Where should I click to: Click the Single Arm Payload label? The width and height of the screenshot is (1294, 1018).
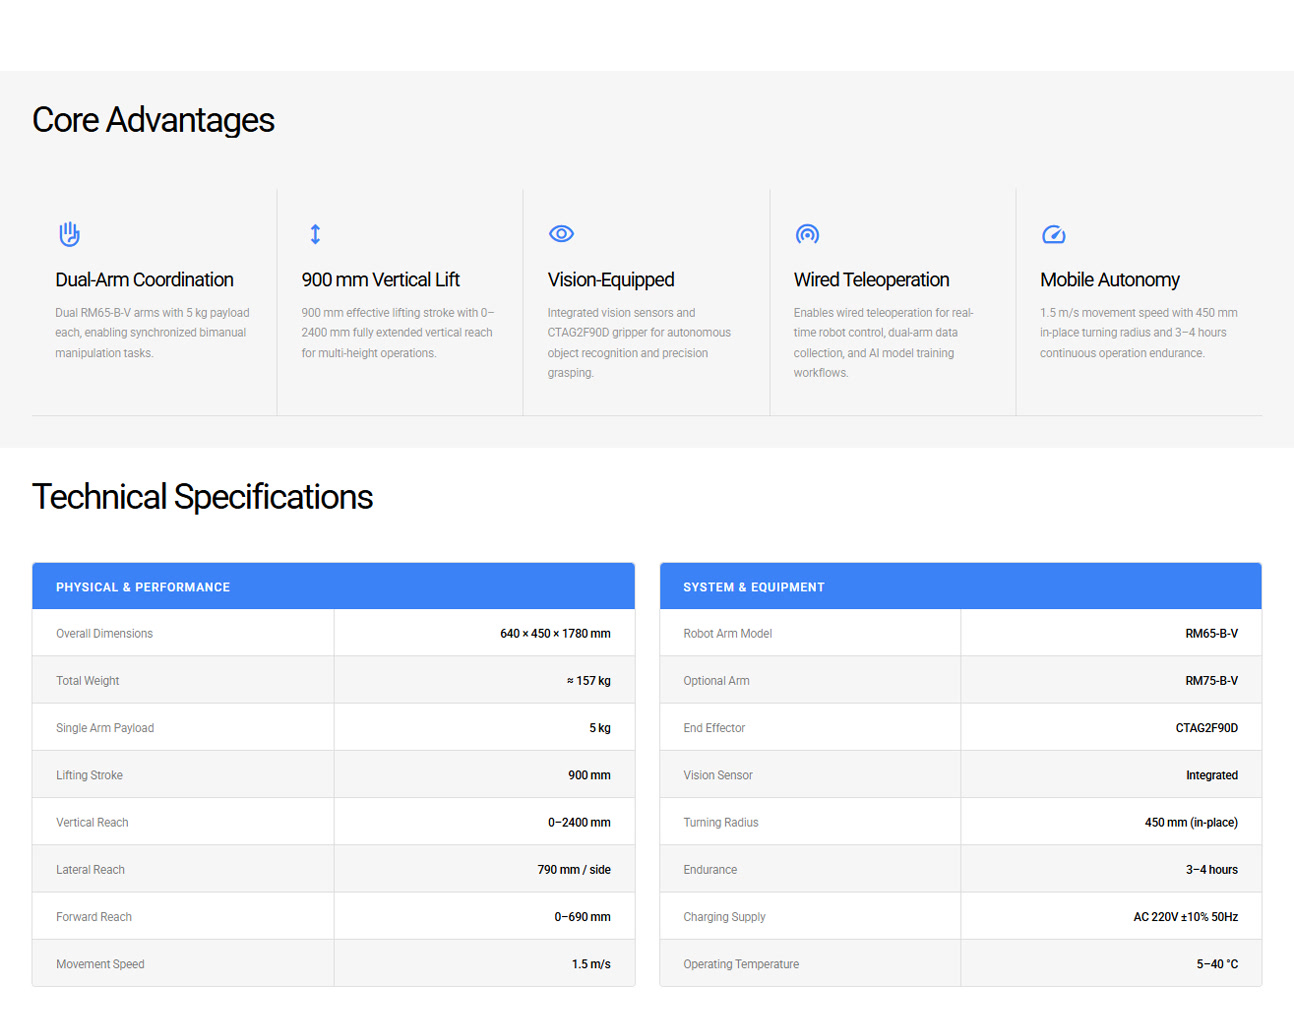click(x=105, y=728)
